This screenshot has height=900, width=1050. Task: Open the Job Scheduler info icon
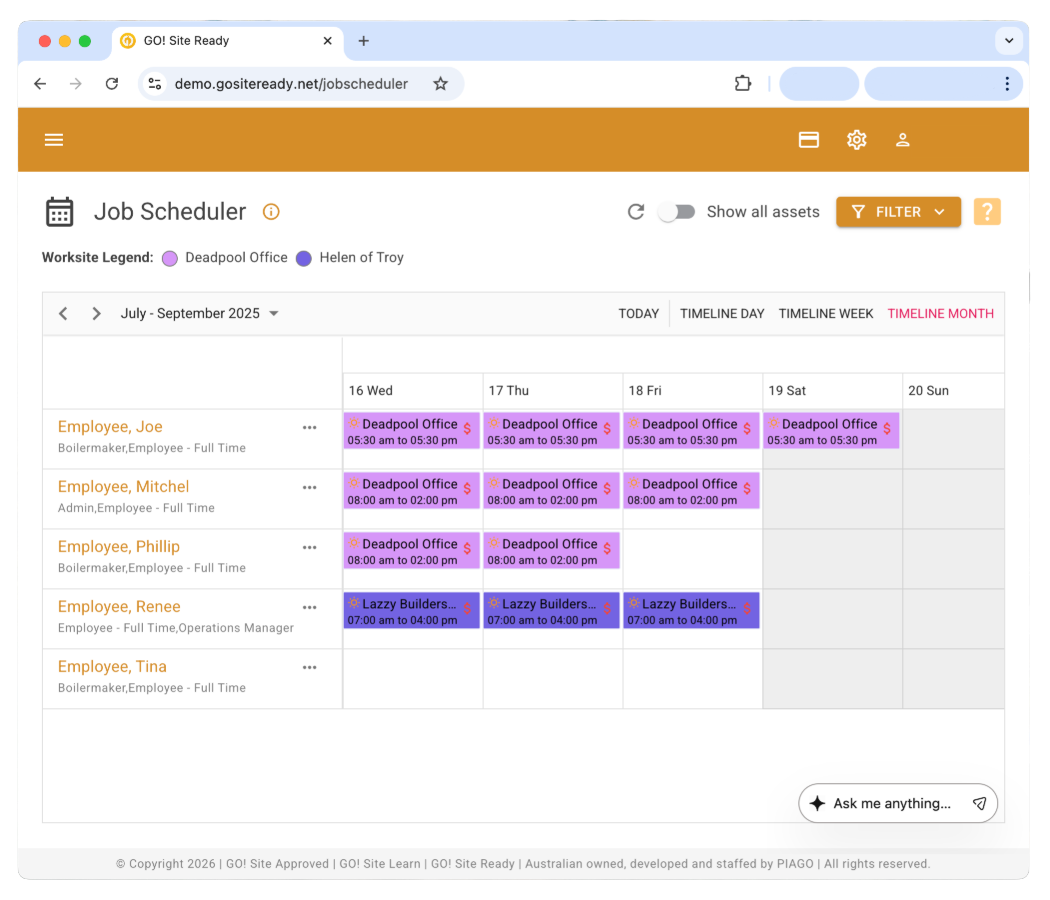coord(270,211)
